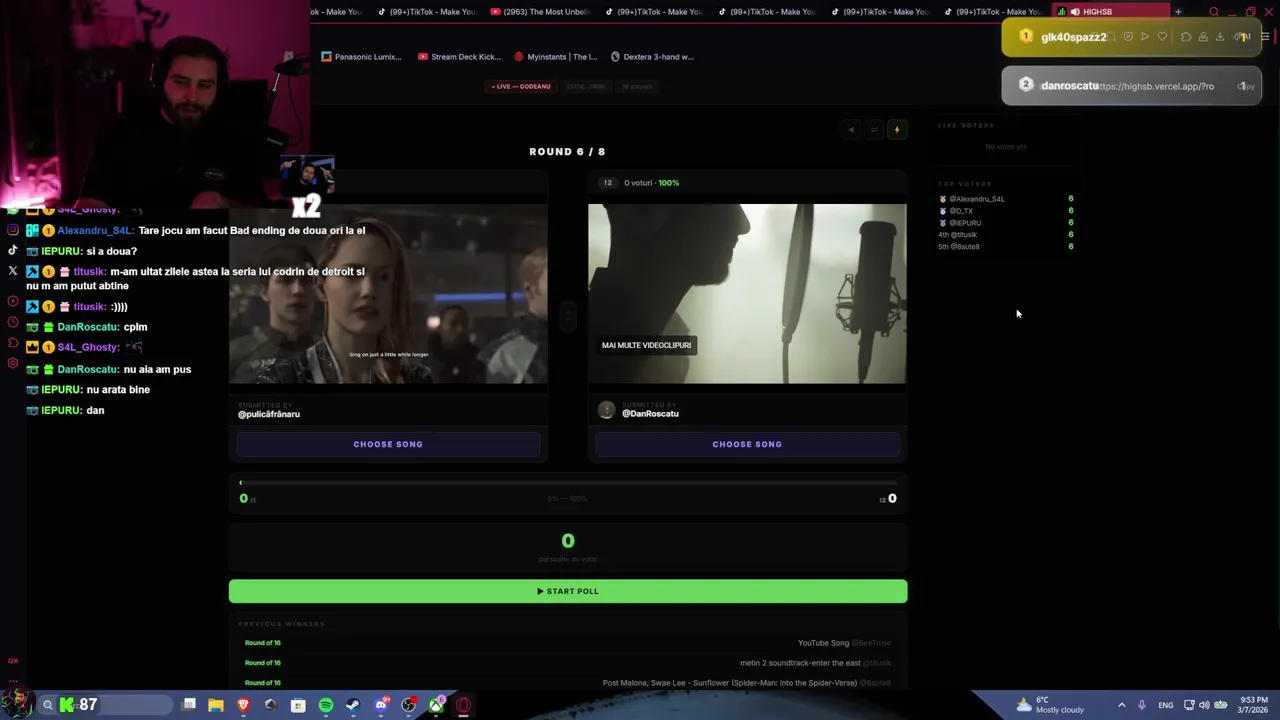
Task: Click the heart bookmark icon in address bar
Action: pos(1162,37)
